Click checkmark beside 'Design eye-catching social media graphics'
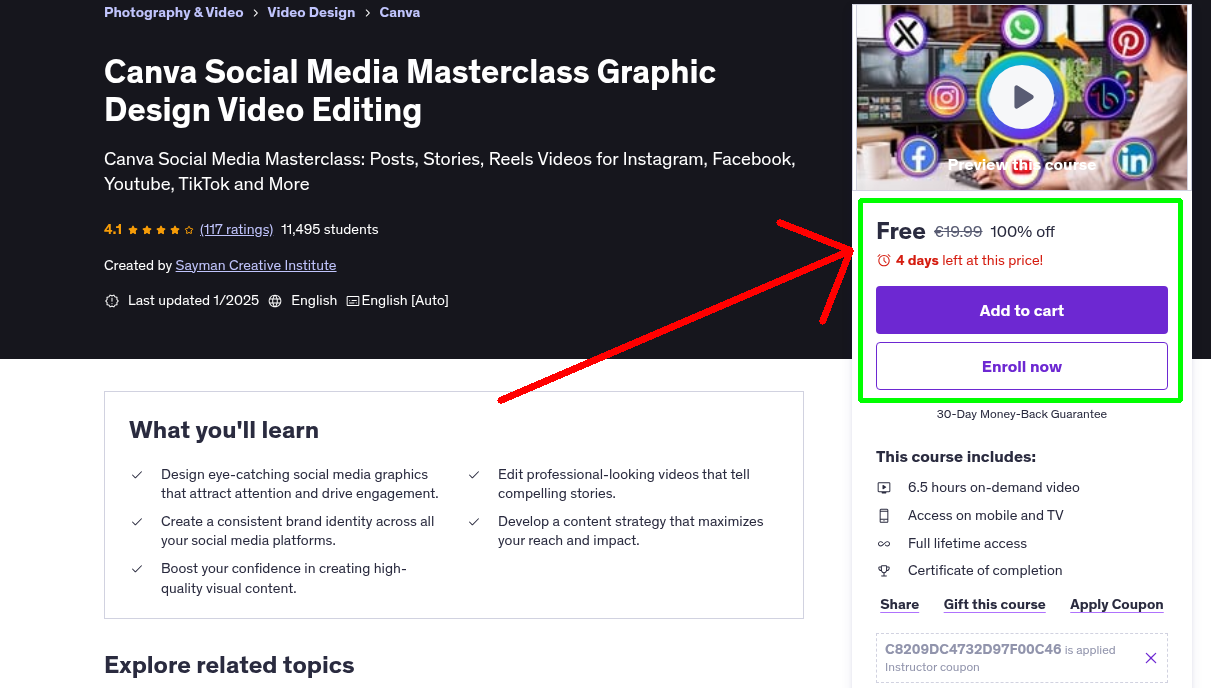The height and width of the screenshot is (688, 1211). tap(137, 475)
